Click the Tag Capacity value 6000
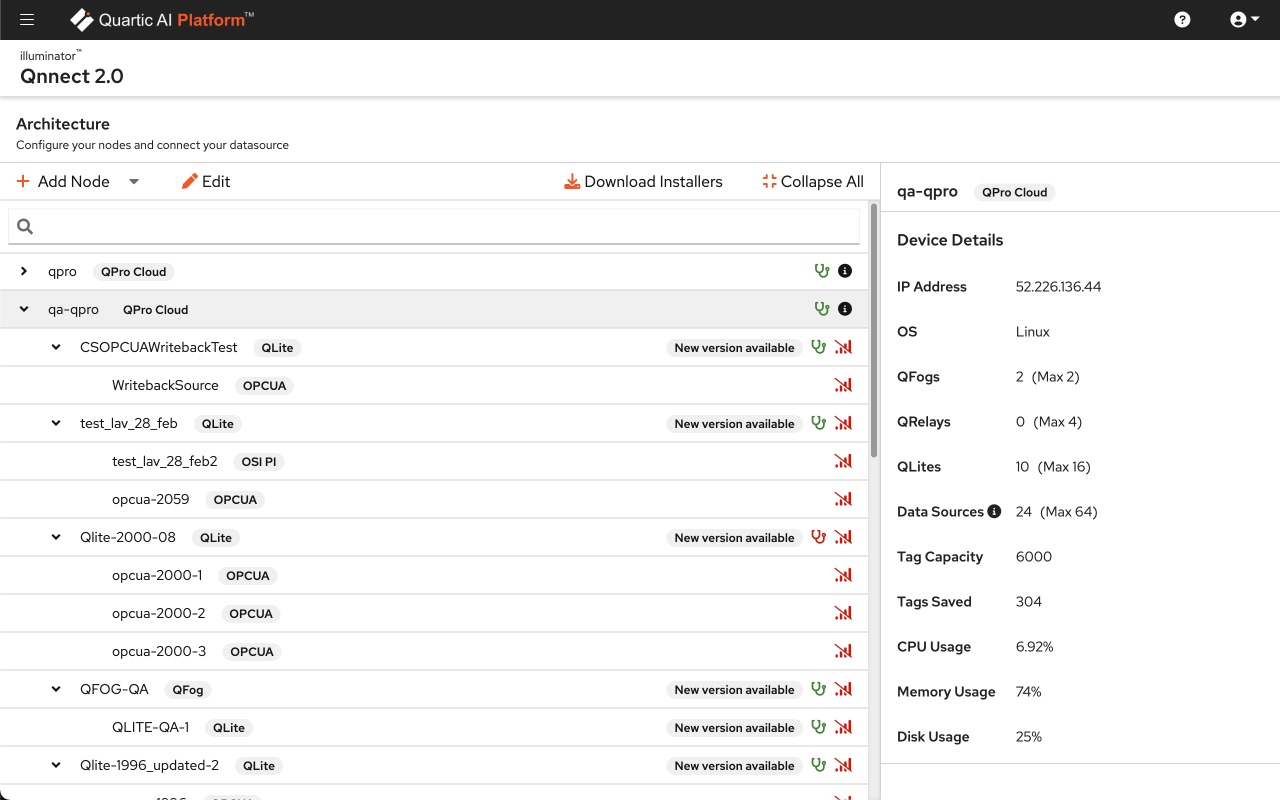The height and width of the screenshot is (800, 1280). pos(1033,556)
